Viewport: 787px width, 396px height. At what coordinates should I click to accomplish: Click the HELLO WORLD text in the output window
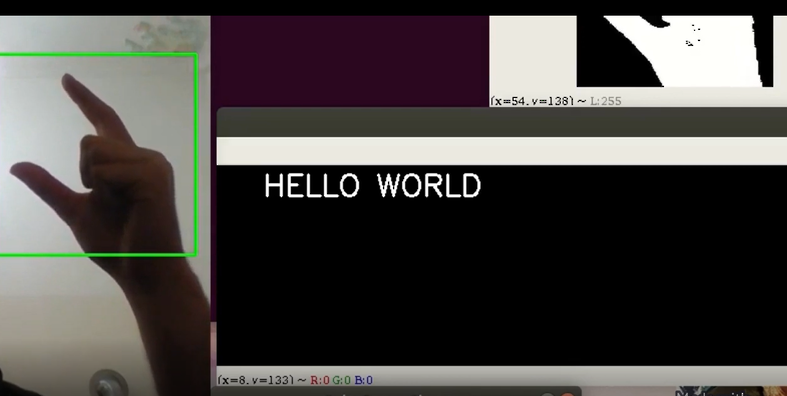pos(372,185)
